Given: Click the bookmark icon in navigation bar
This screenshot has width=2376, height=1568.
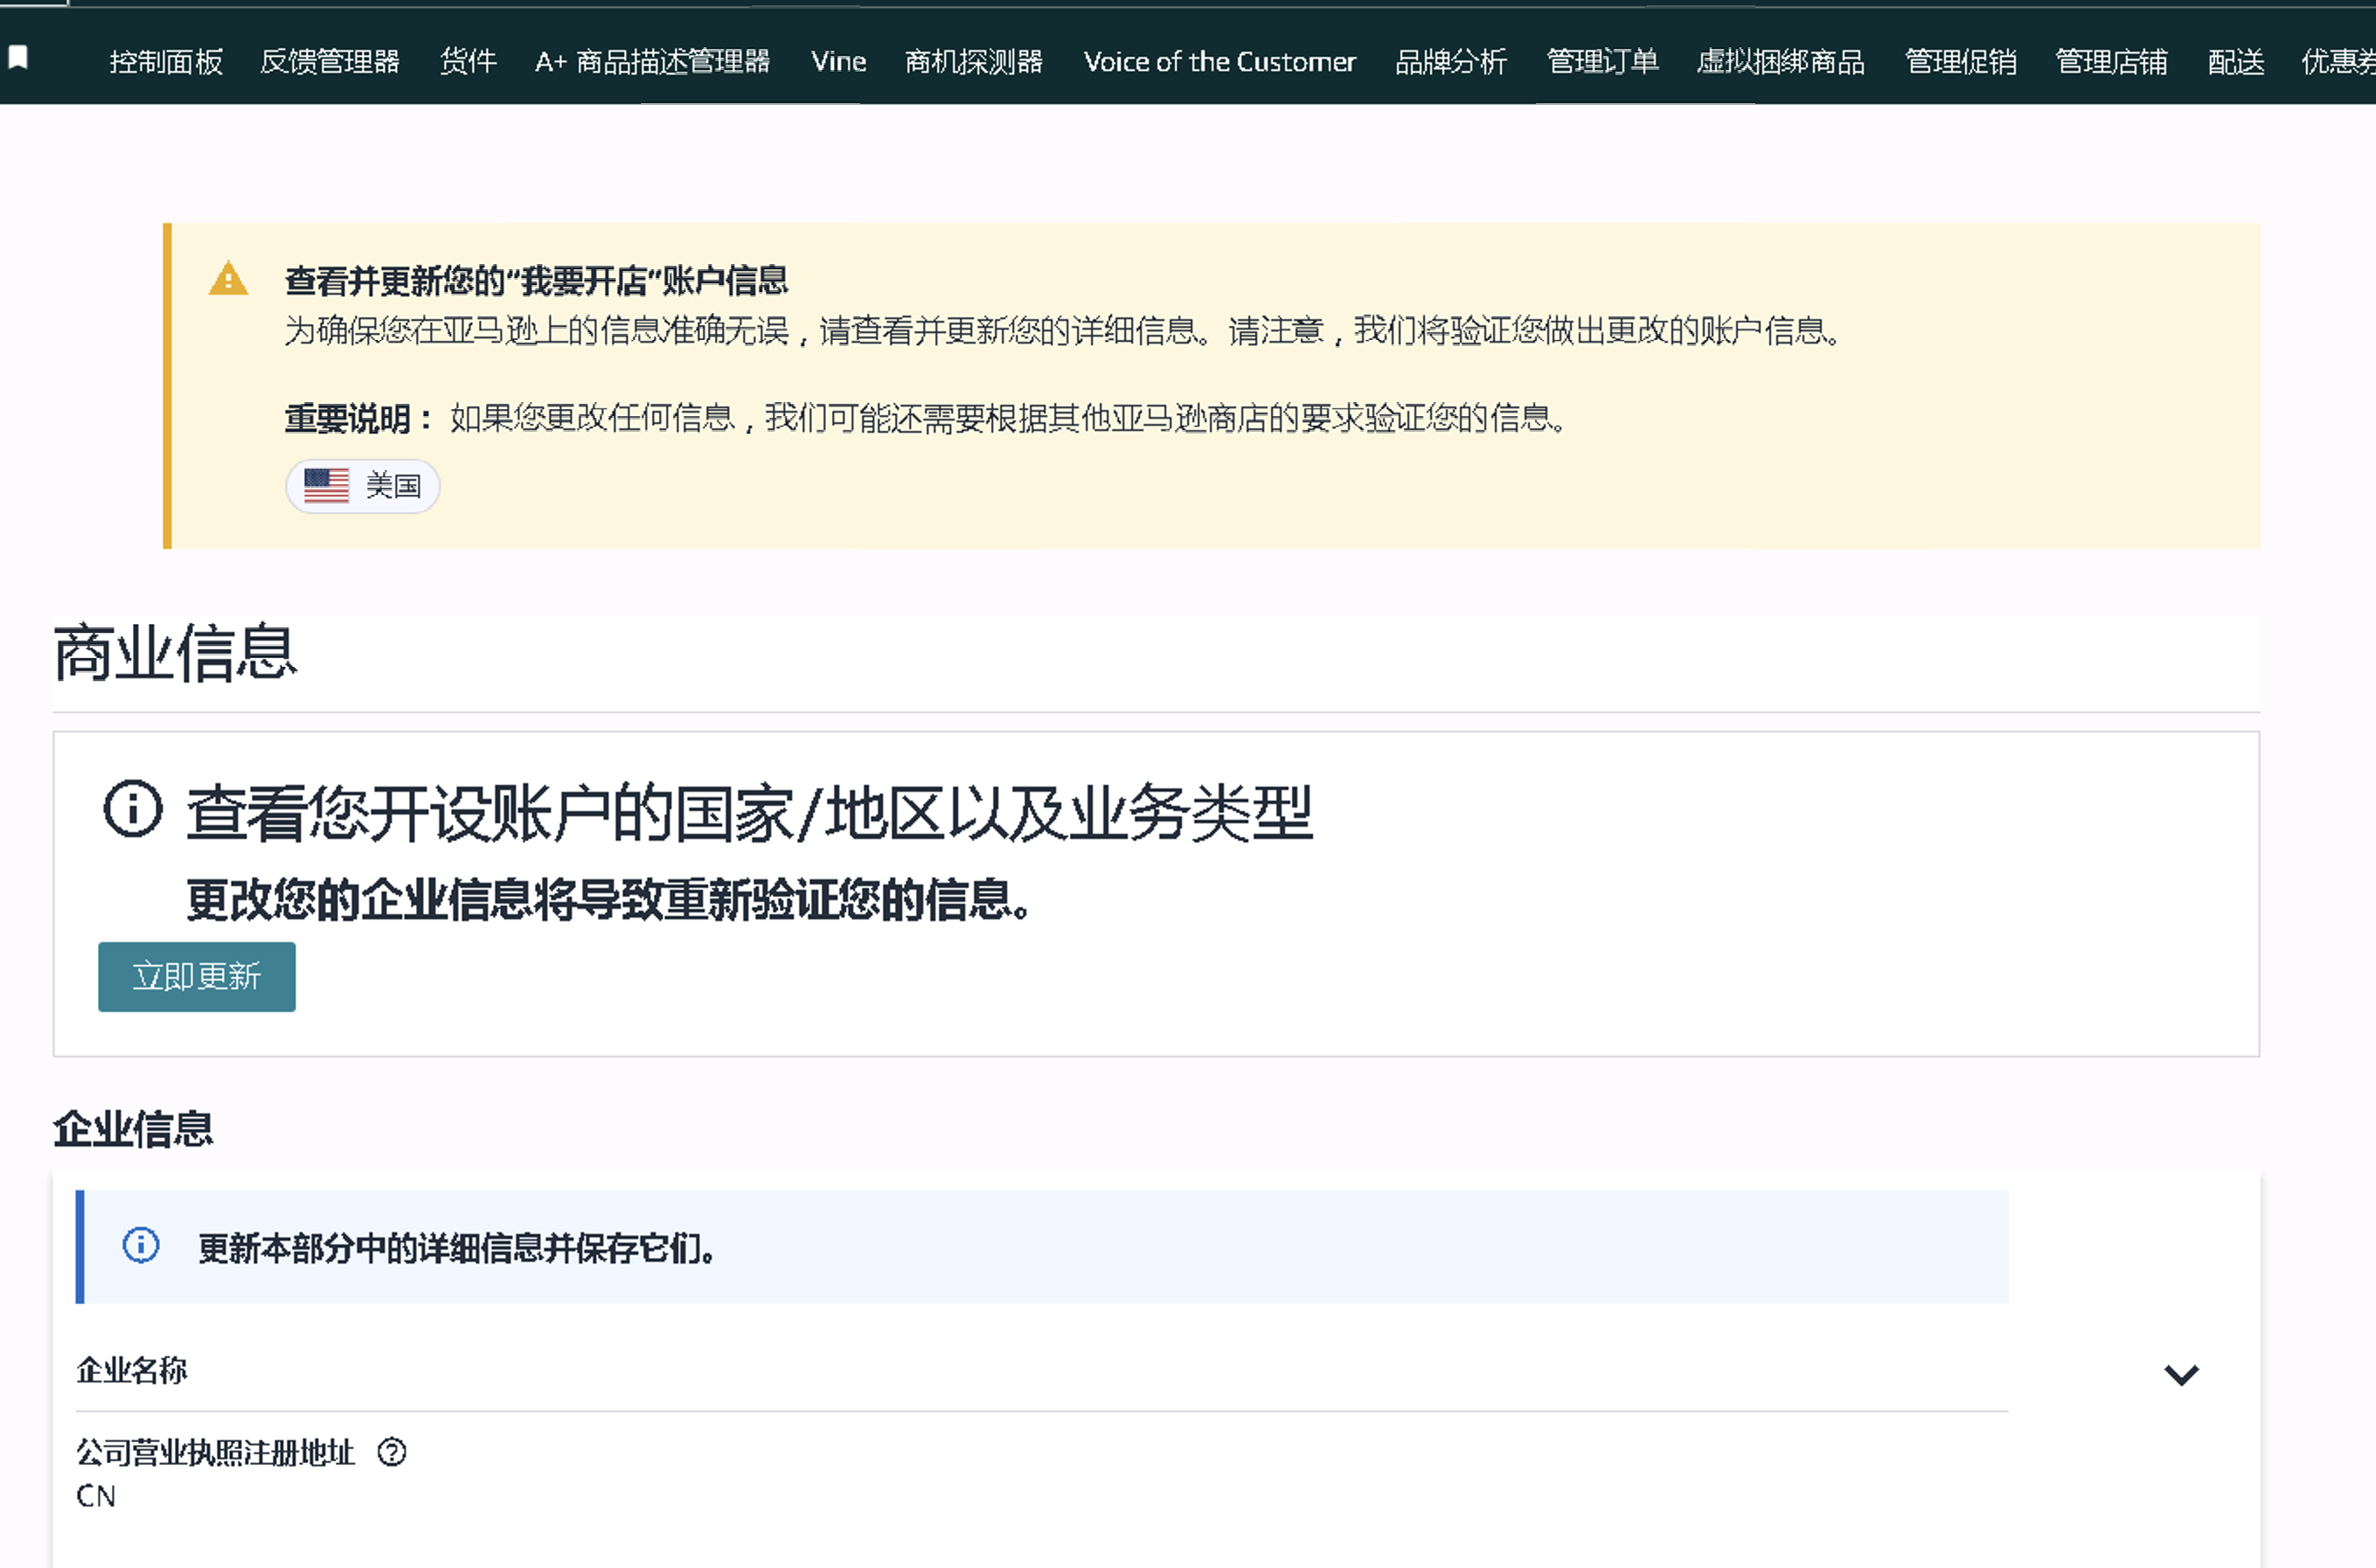Looking at the screenshot, I should tap(18, 58).
